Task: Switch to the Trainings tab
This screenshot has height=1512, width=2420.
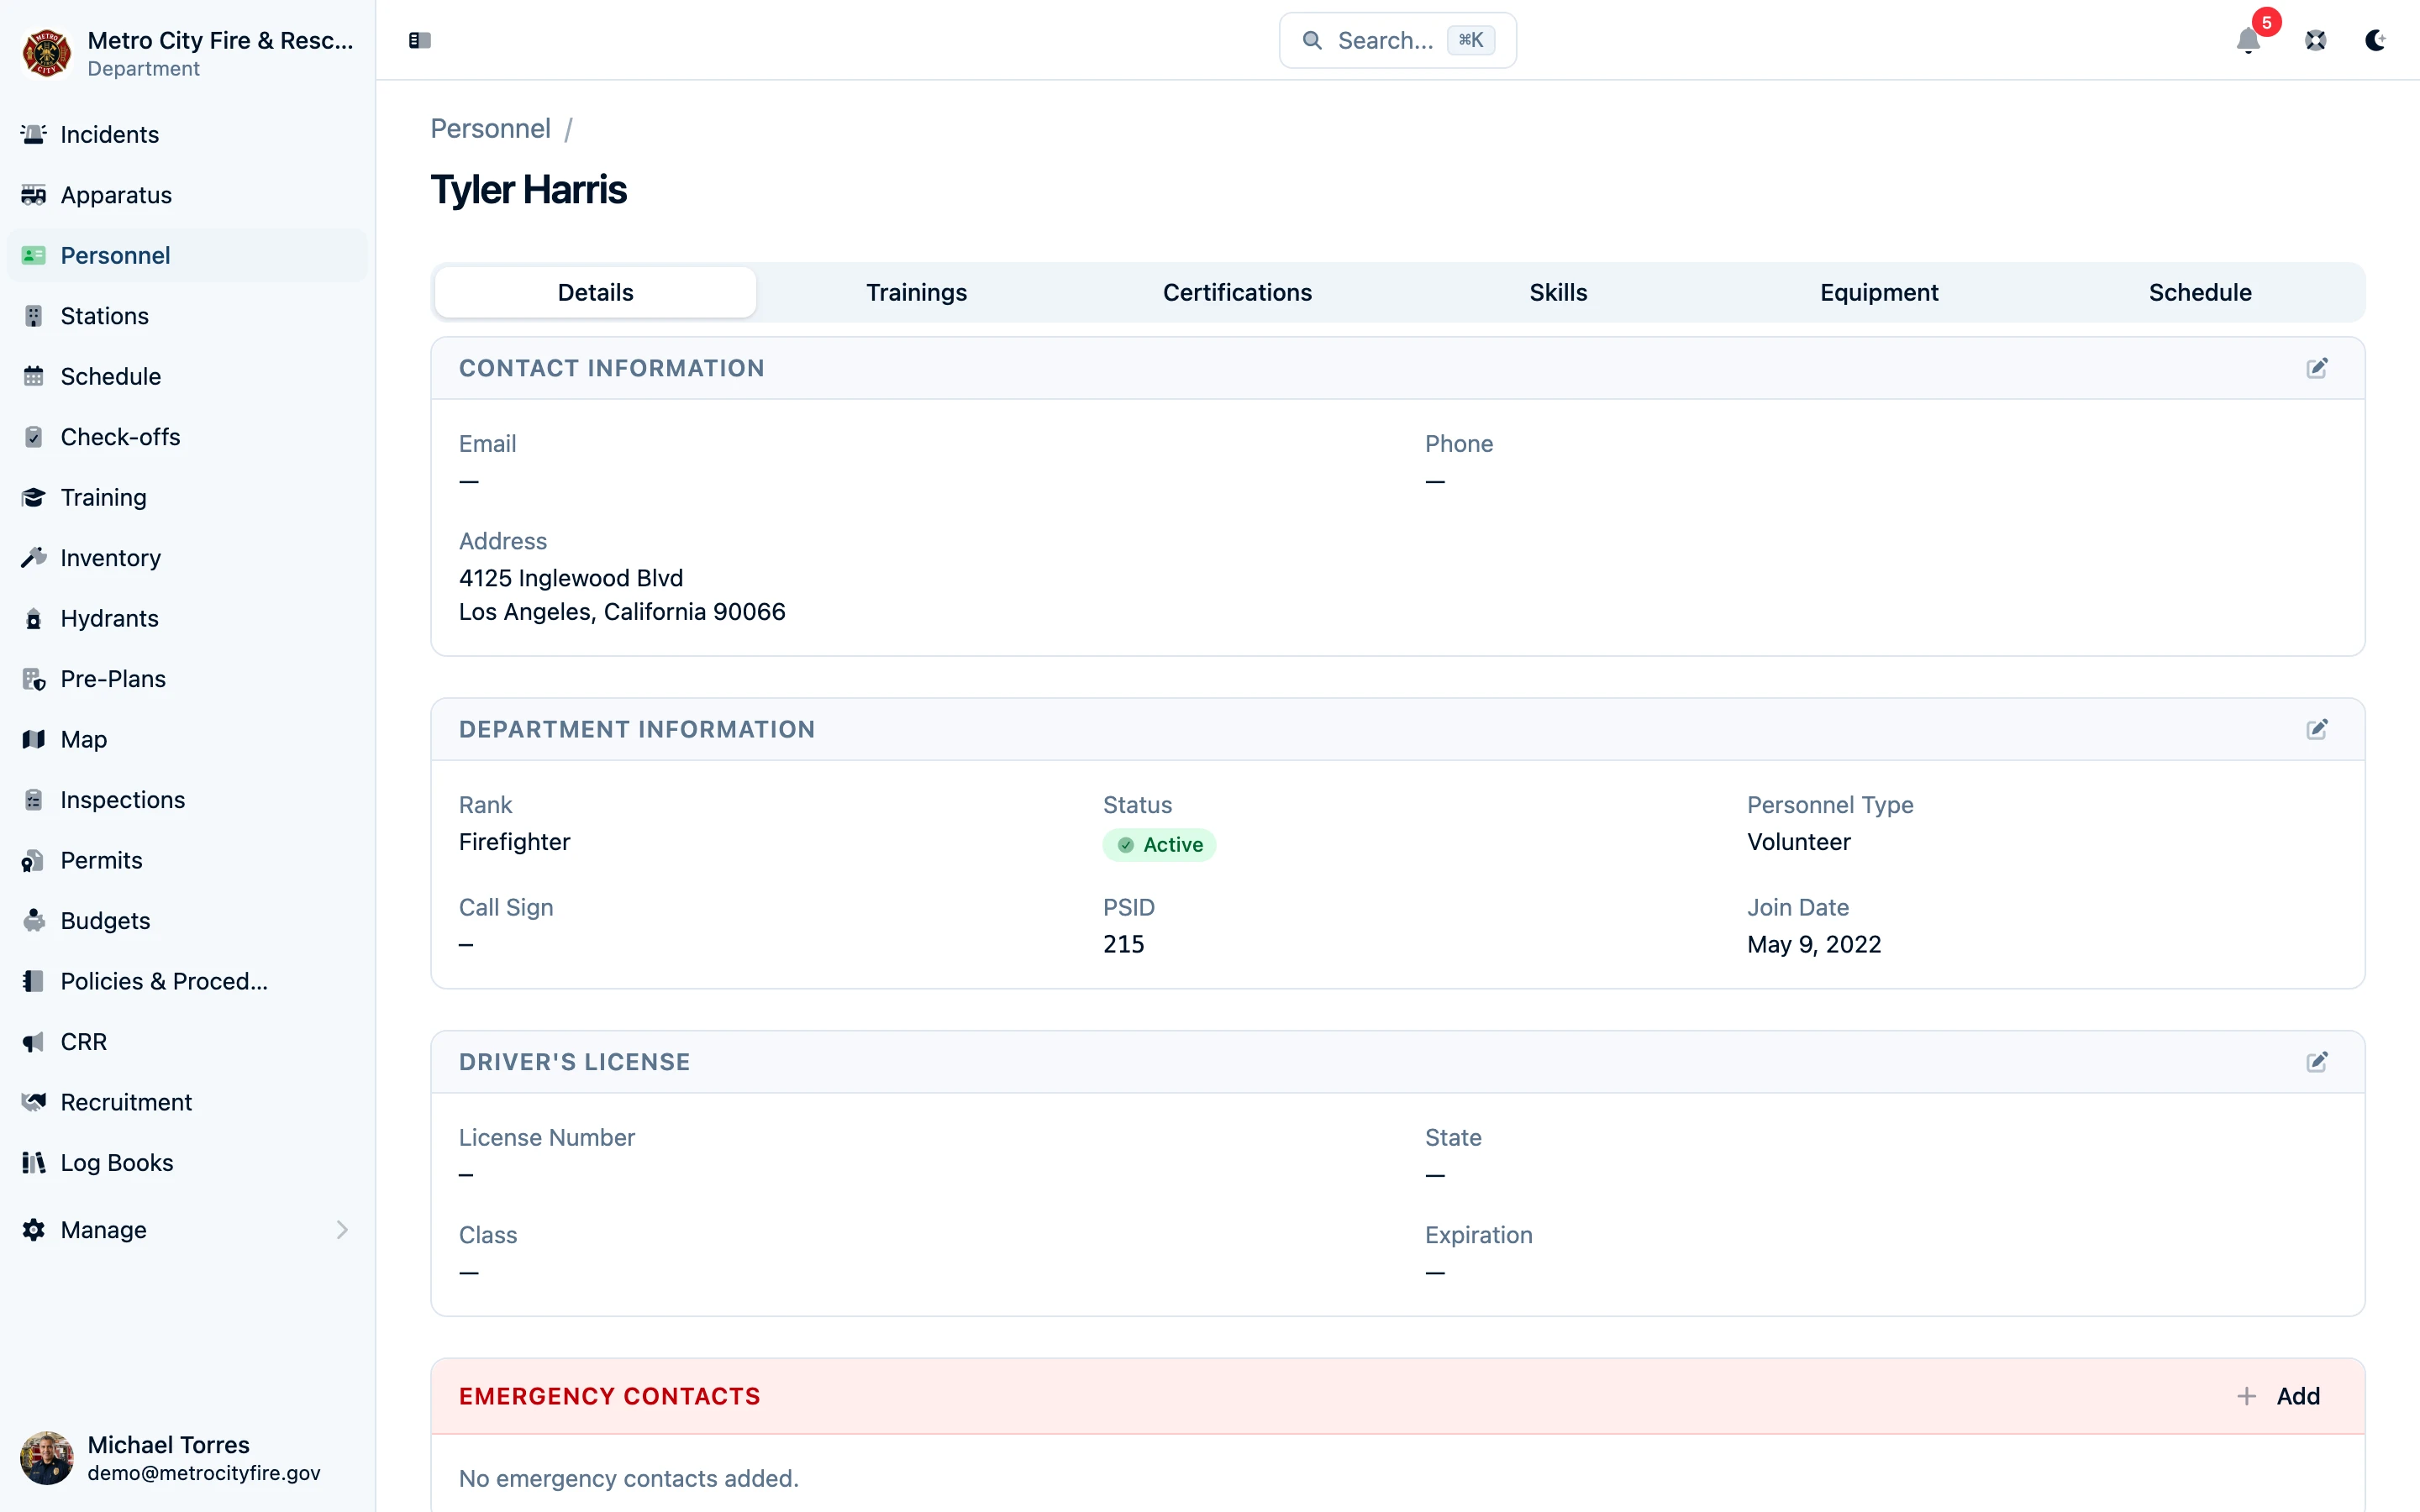Action: (916, 292)
